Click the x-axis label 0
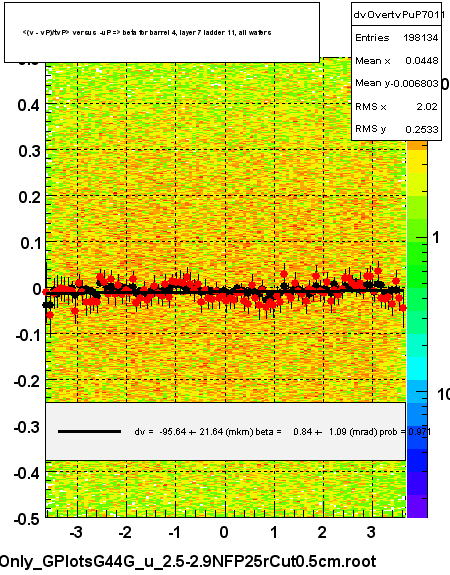 click(x=224, y=532)
